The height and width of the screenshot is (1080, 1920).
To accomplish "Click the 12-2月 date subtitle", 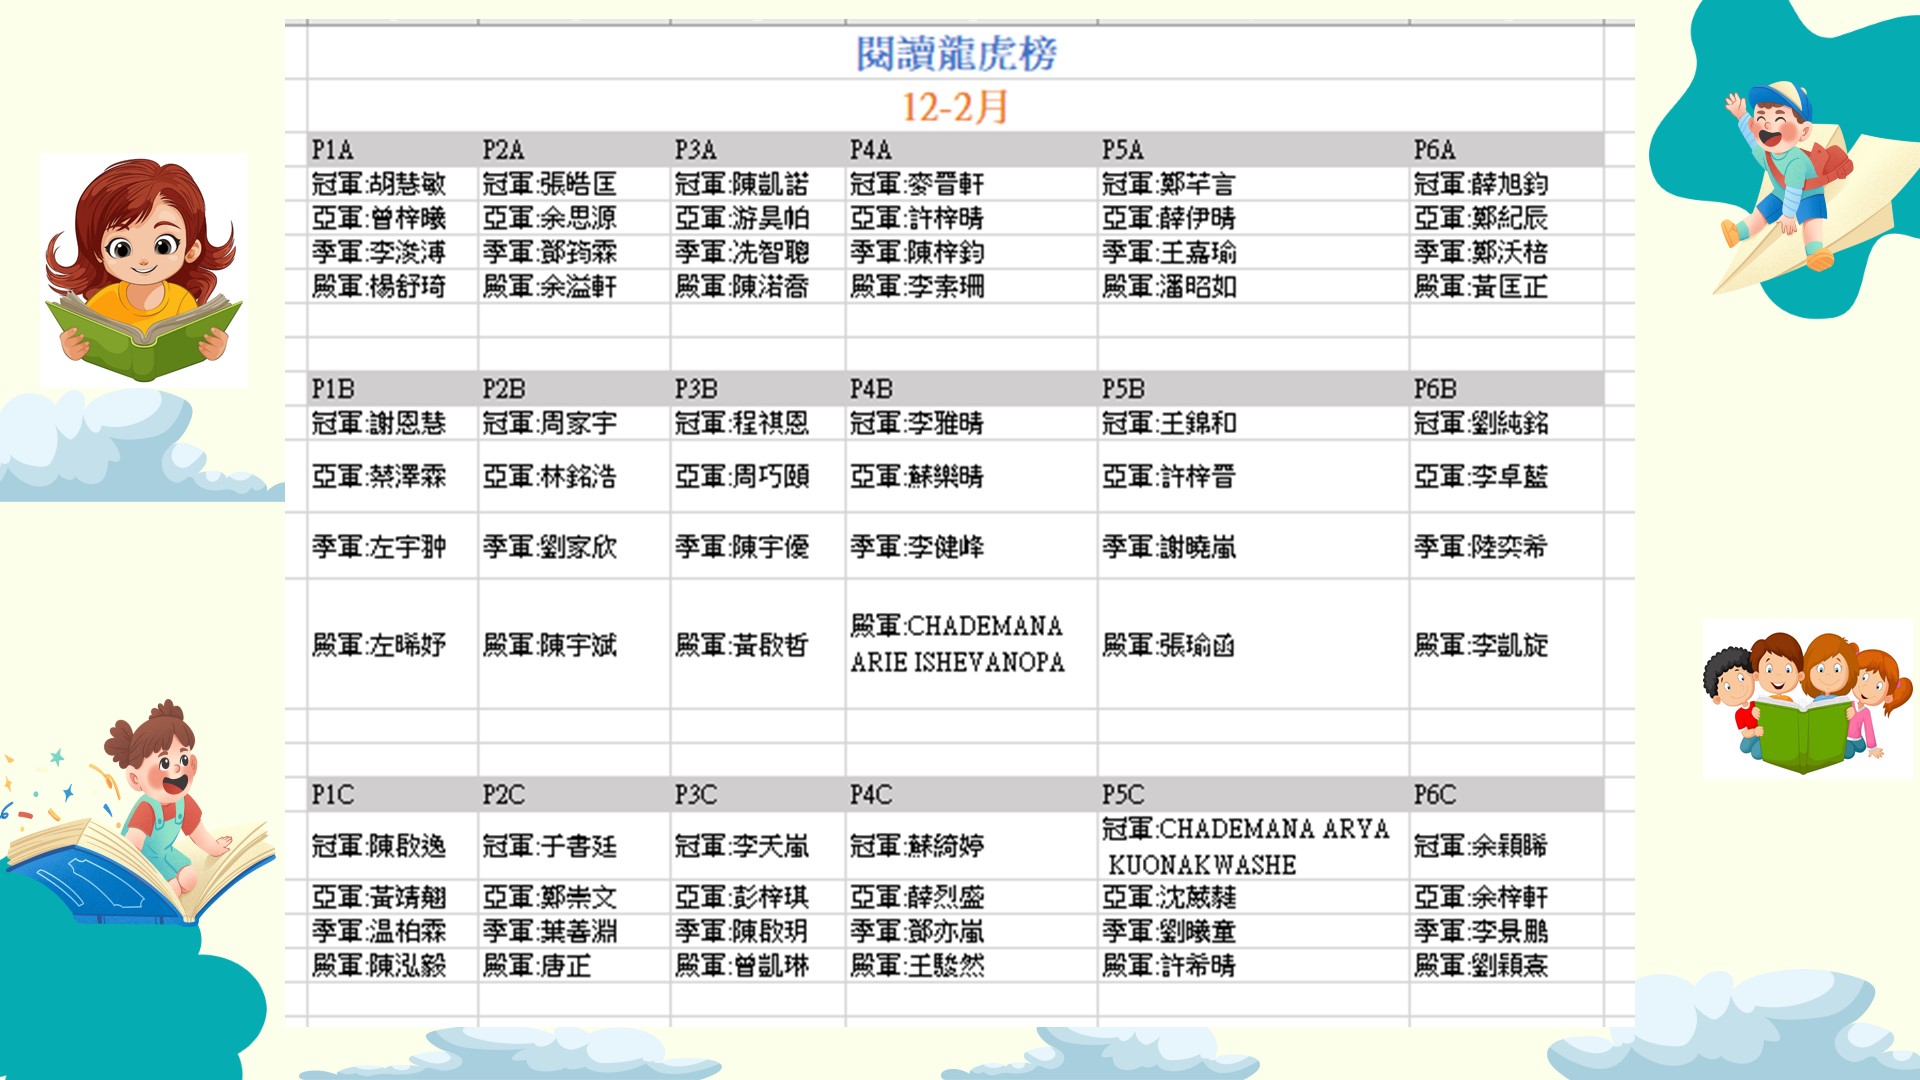I will [955, 107].
